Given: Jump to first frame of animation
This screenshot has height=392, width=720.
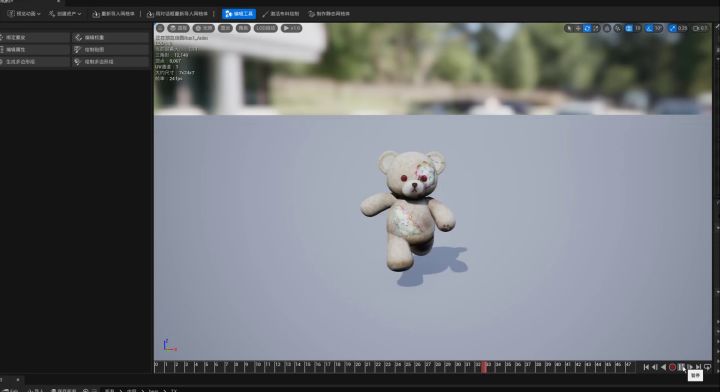Looking at the screenshot, I should coord(646,367).
